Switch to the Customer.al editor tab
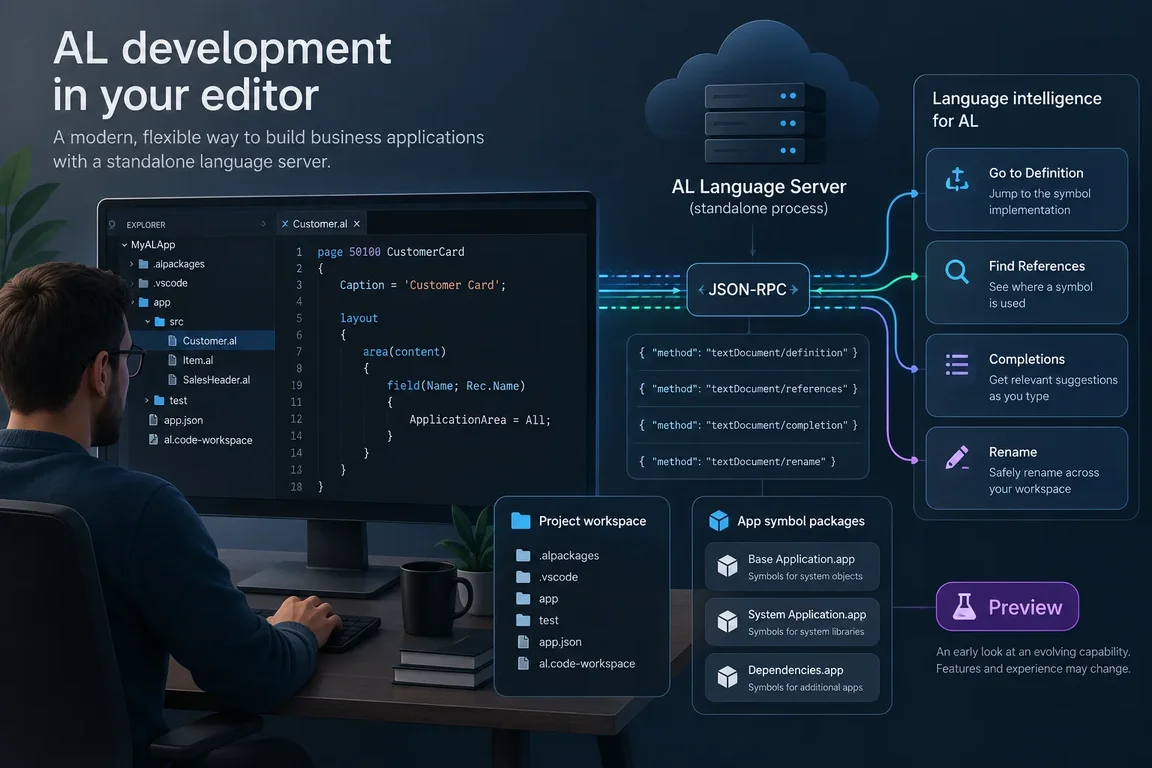Viewport: 1152px width, 768px height. [320, 224]
